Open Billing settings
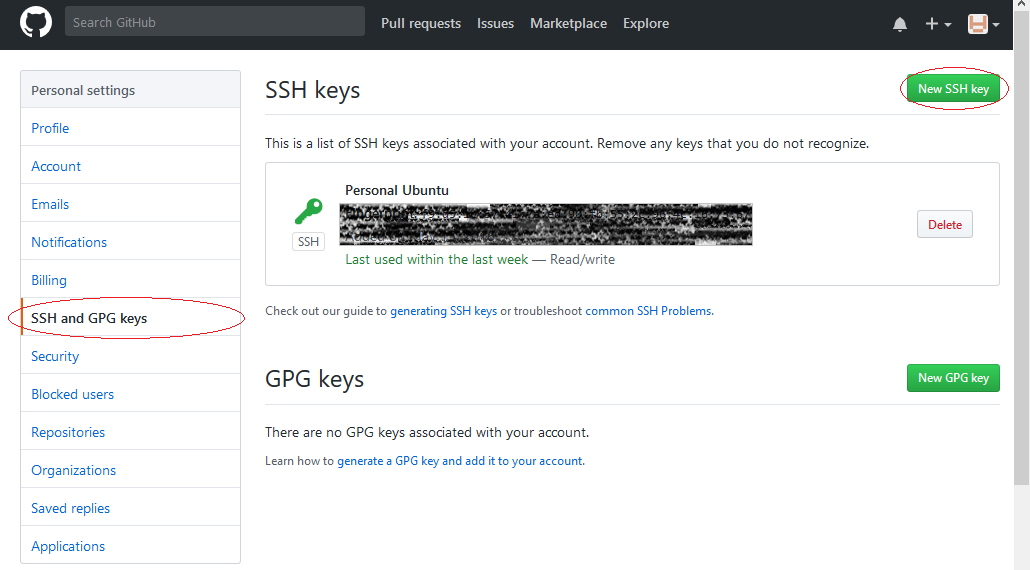This screenshot has height=570, width=1030. click(x=131, y=280)
